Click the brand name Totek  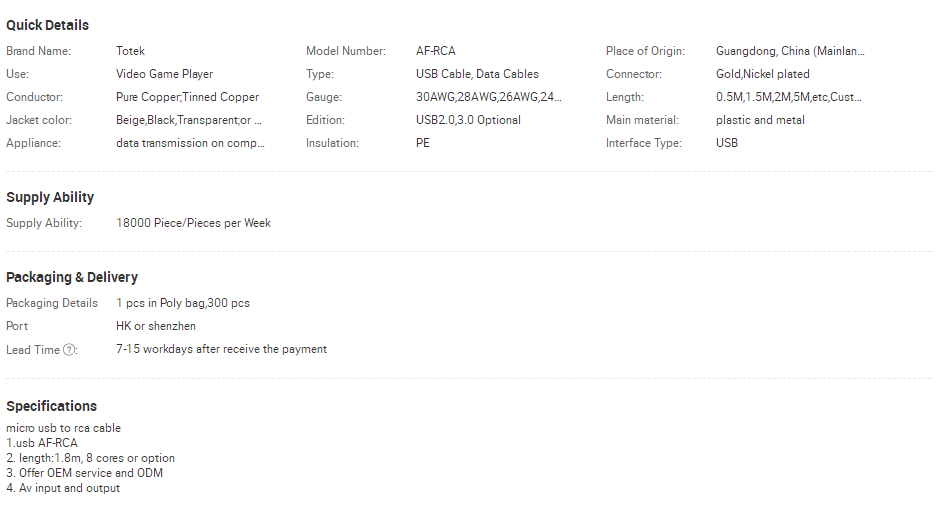[x=130, y=51]
